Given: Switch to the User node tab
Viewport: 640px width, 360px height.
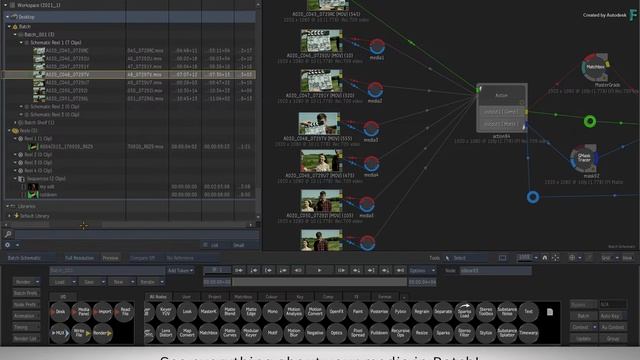Looking at the screenshot, I should pos(186,297).
